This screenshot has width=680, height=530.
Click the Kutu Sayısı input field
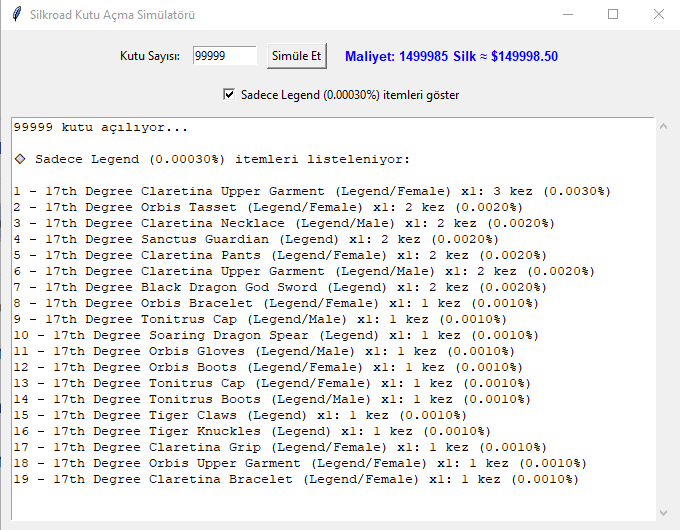tap(224, 57)
